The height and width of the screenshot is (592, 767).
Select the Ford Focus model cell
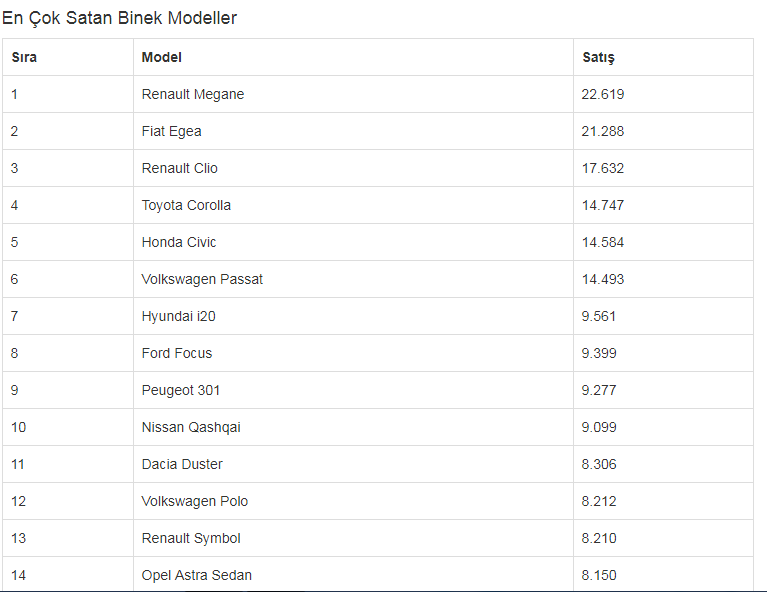177,353
